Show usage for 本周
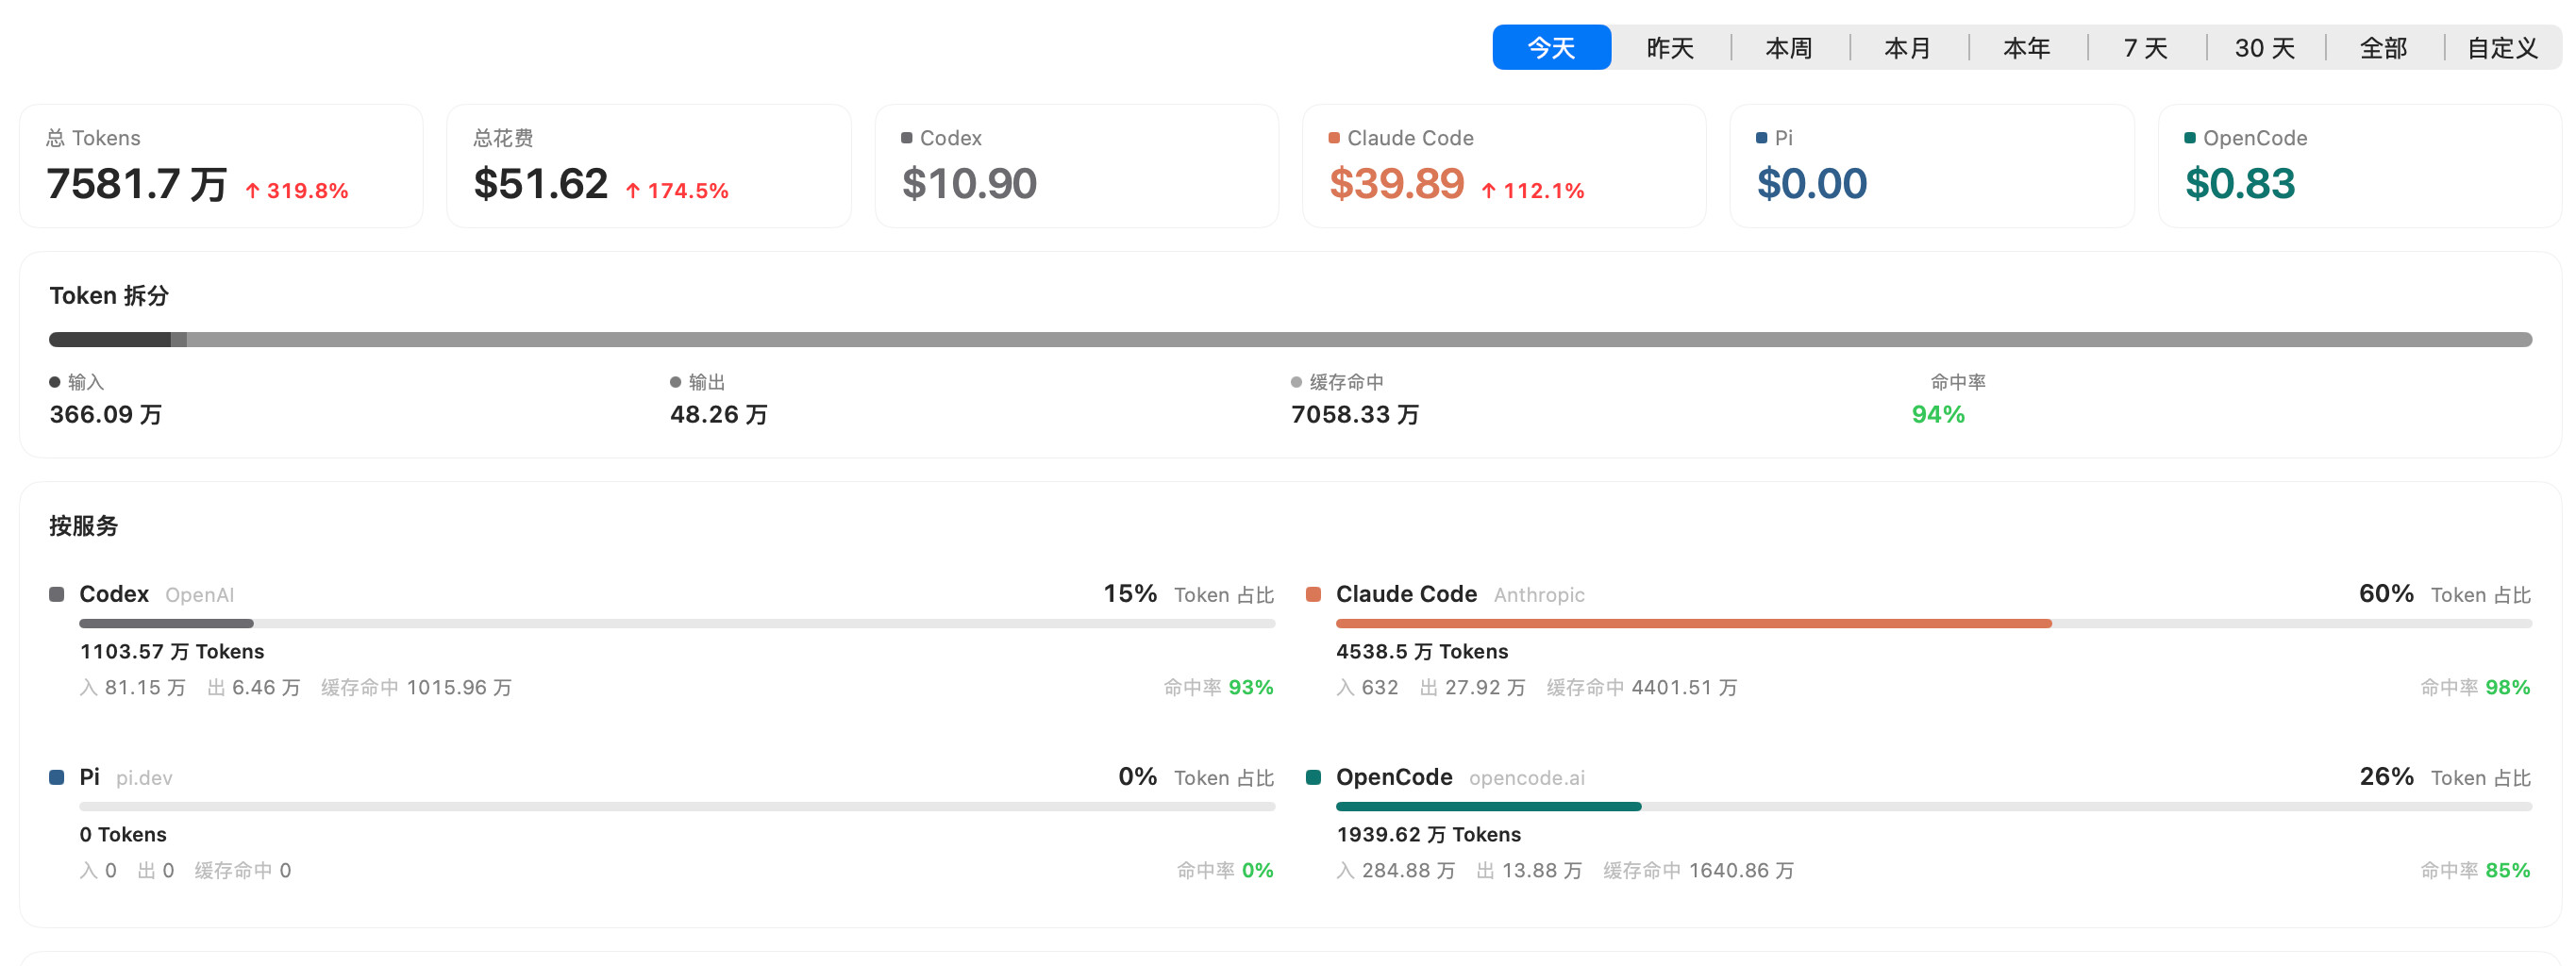Image resolution: width=2576 pixels, height=966 pixels. point(1789,47)
